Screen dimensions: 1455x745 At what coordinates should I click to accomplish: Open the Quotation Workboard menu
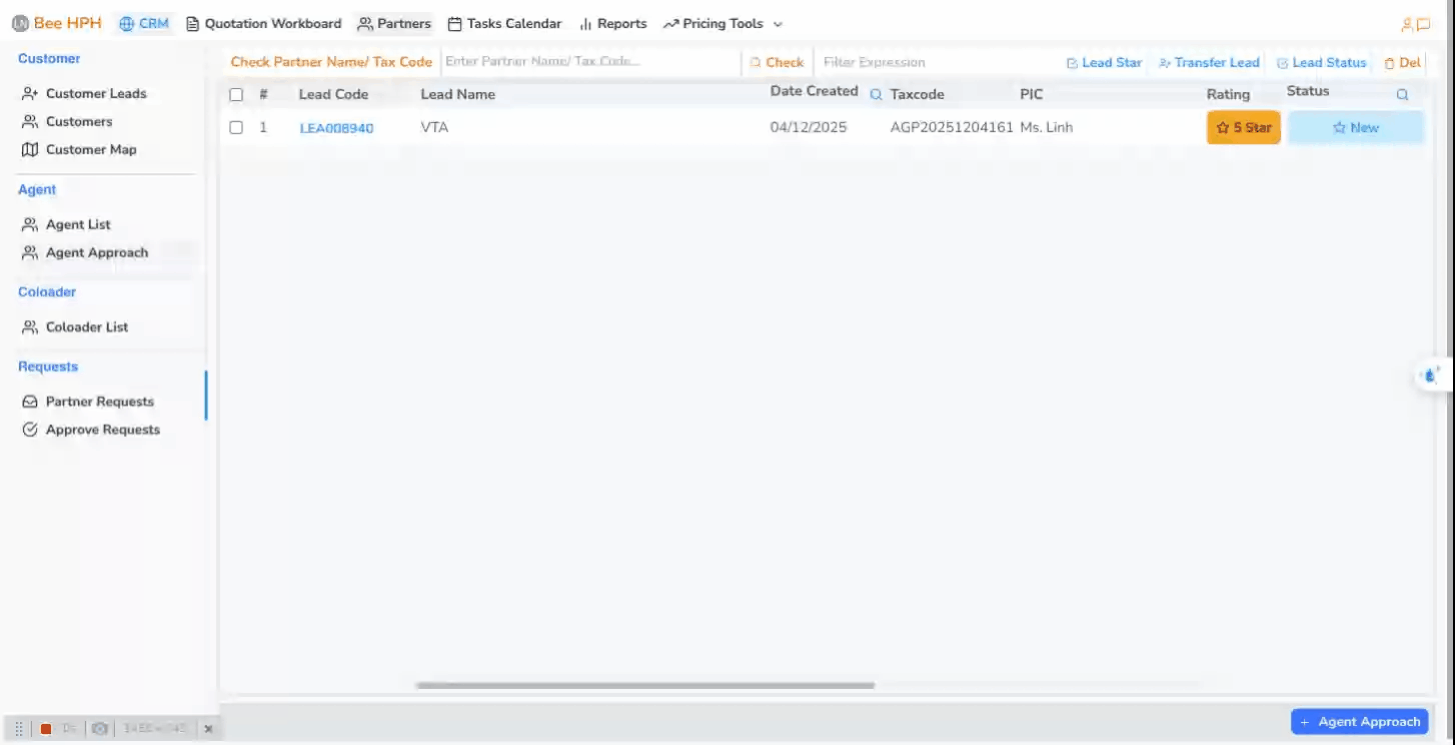pyautogui.click(x=264, y=24)
